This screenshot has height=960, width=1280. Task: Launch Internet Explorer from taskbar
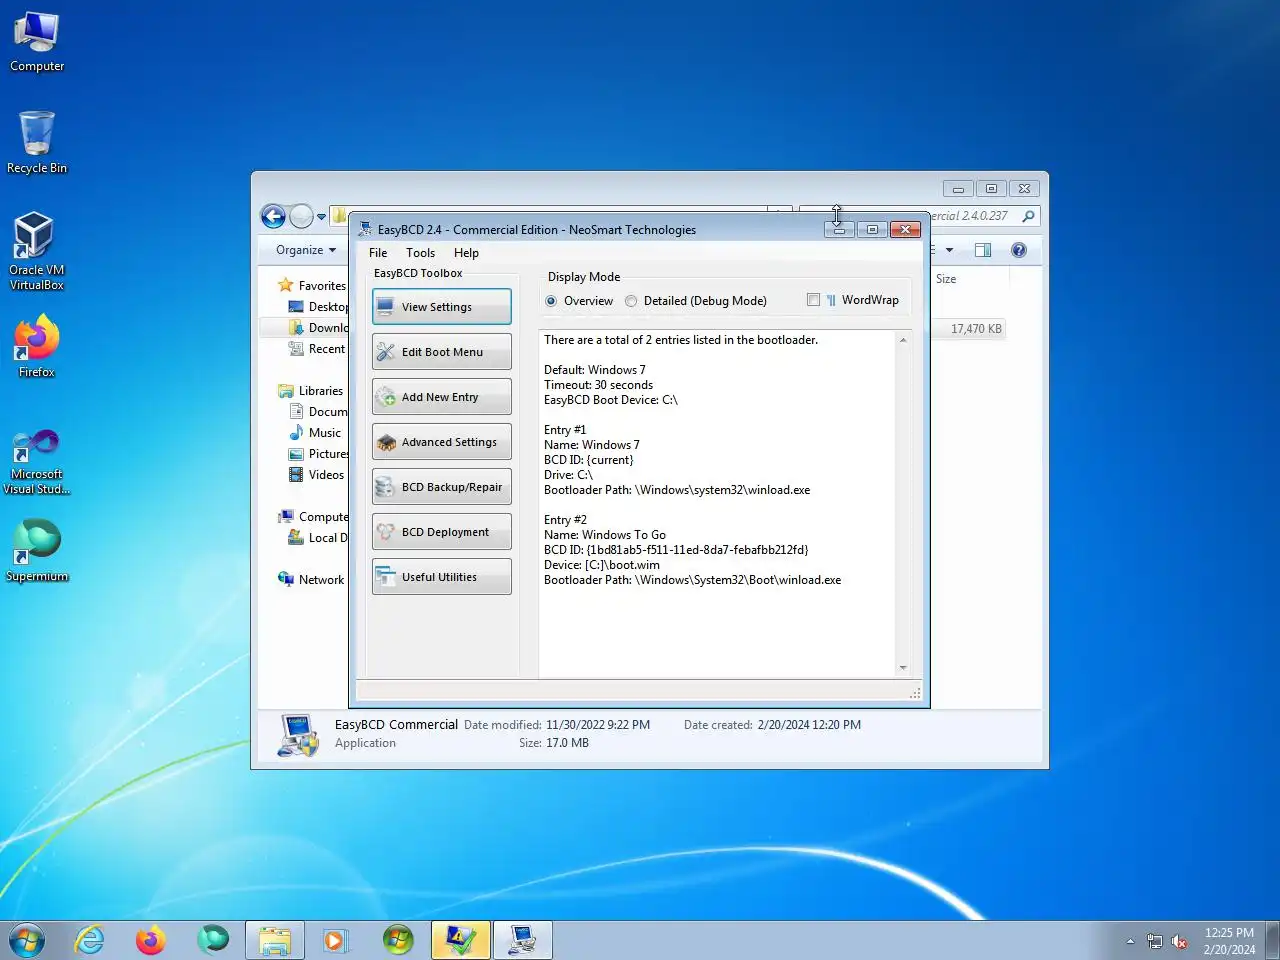tap(90, 940)
